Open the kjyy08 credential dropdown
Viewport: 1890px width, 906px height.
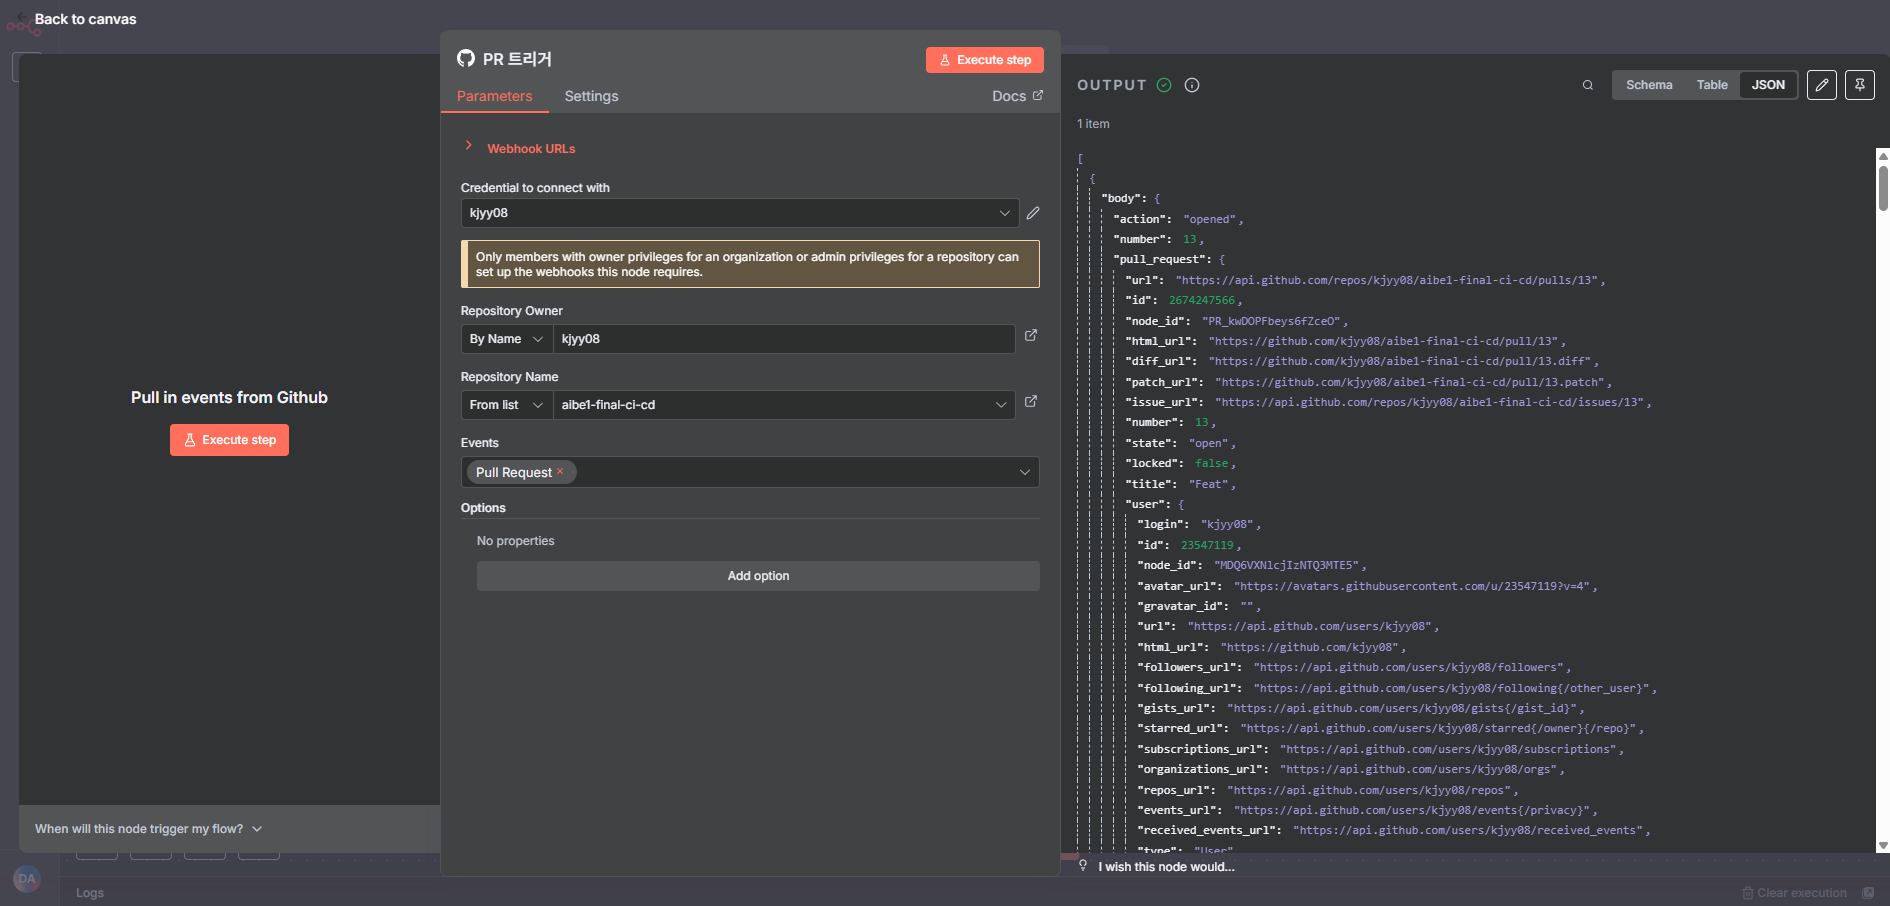coord(740,213)
